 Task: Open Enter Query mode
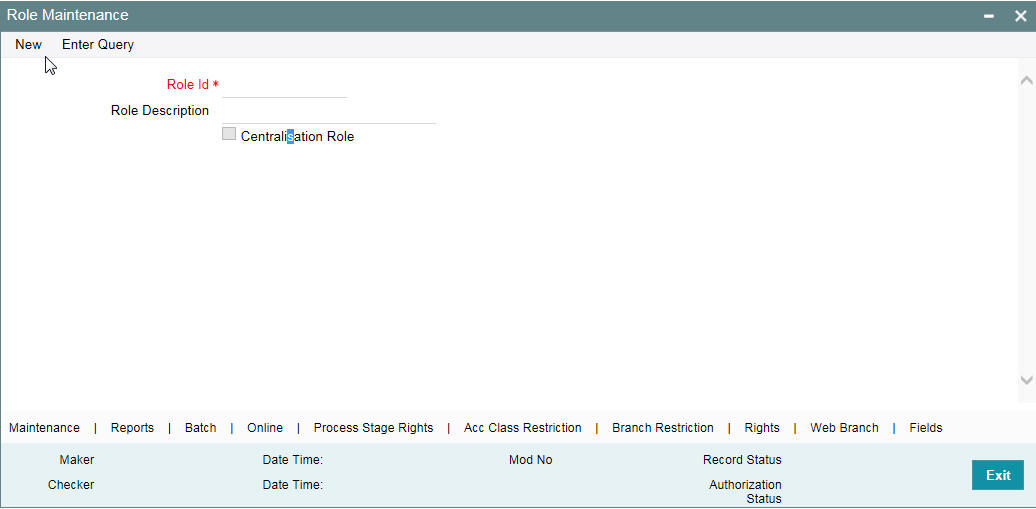click(x=98, y=44)
